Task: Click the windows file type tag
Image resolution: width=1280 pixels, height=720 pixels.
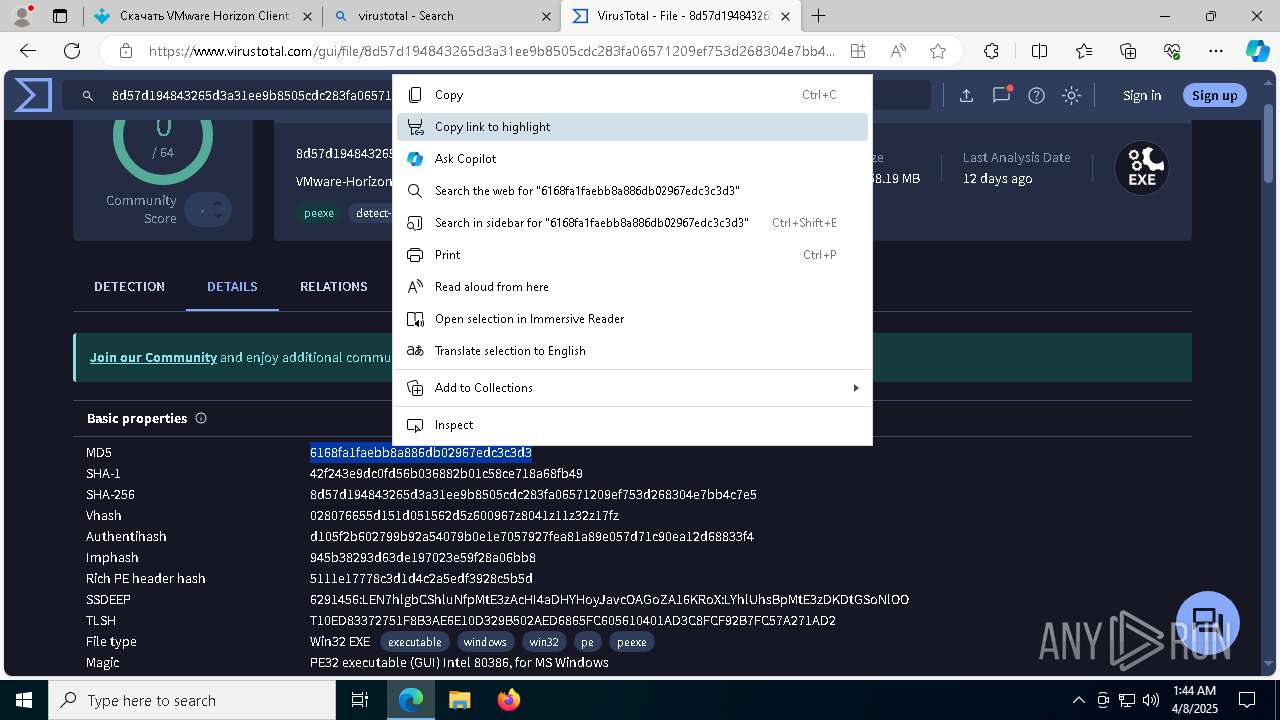Action: pos(485,642)
